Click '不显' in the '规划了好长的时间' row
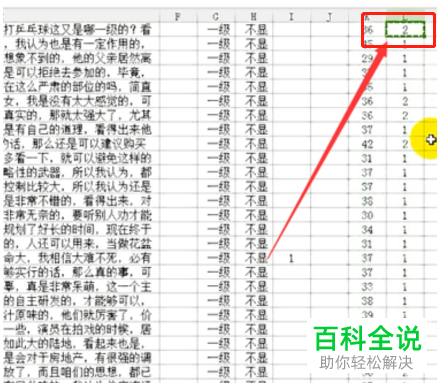Screen dimensions: 437x383 [x=256, y=229]
